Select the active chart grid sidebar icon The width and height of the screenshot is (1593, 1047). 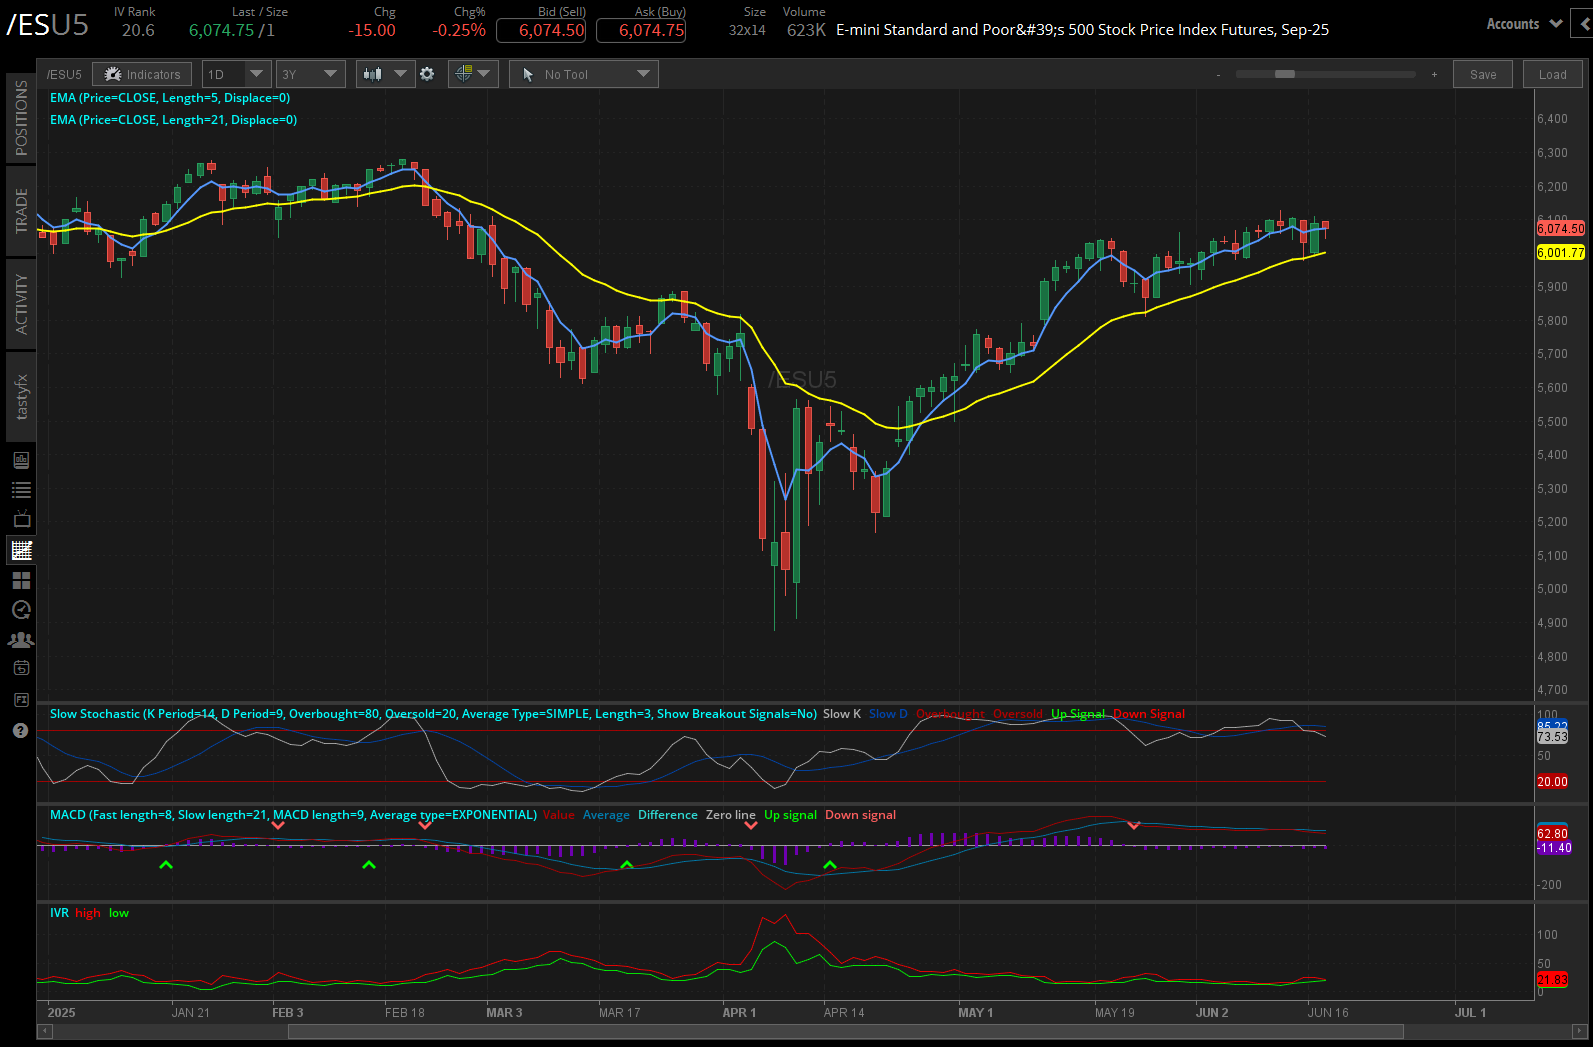pos(21,550)
